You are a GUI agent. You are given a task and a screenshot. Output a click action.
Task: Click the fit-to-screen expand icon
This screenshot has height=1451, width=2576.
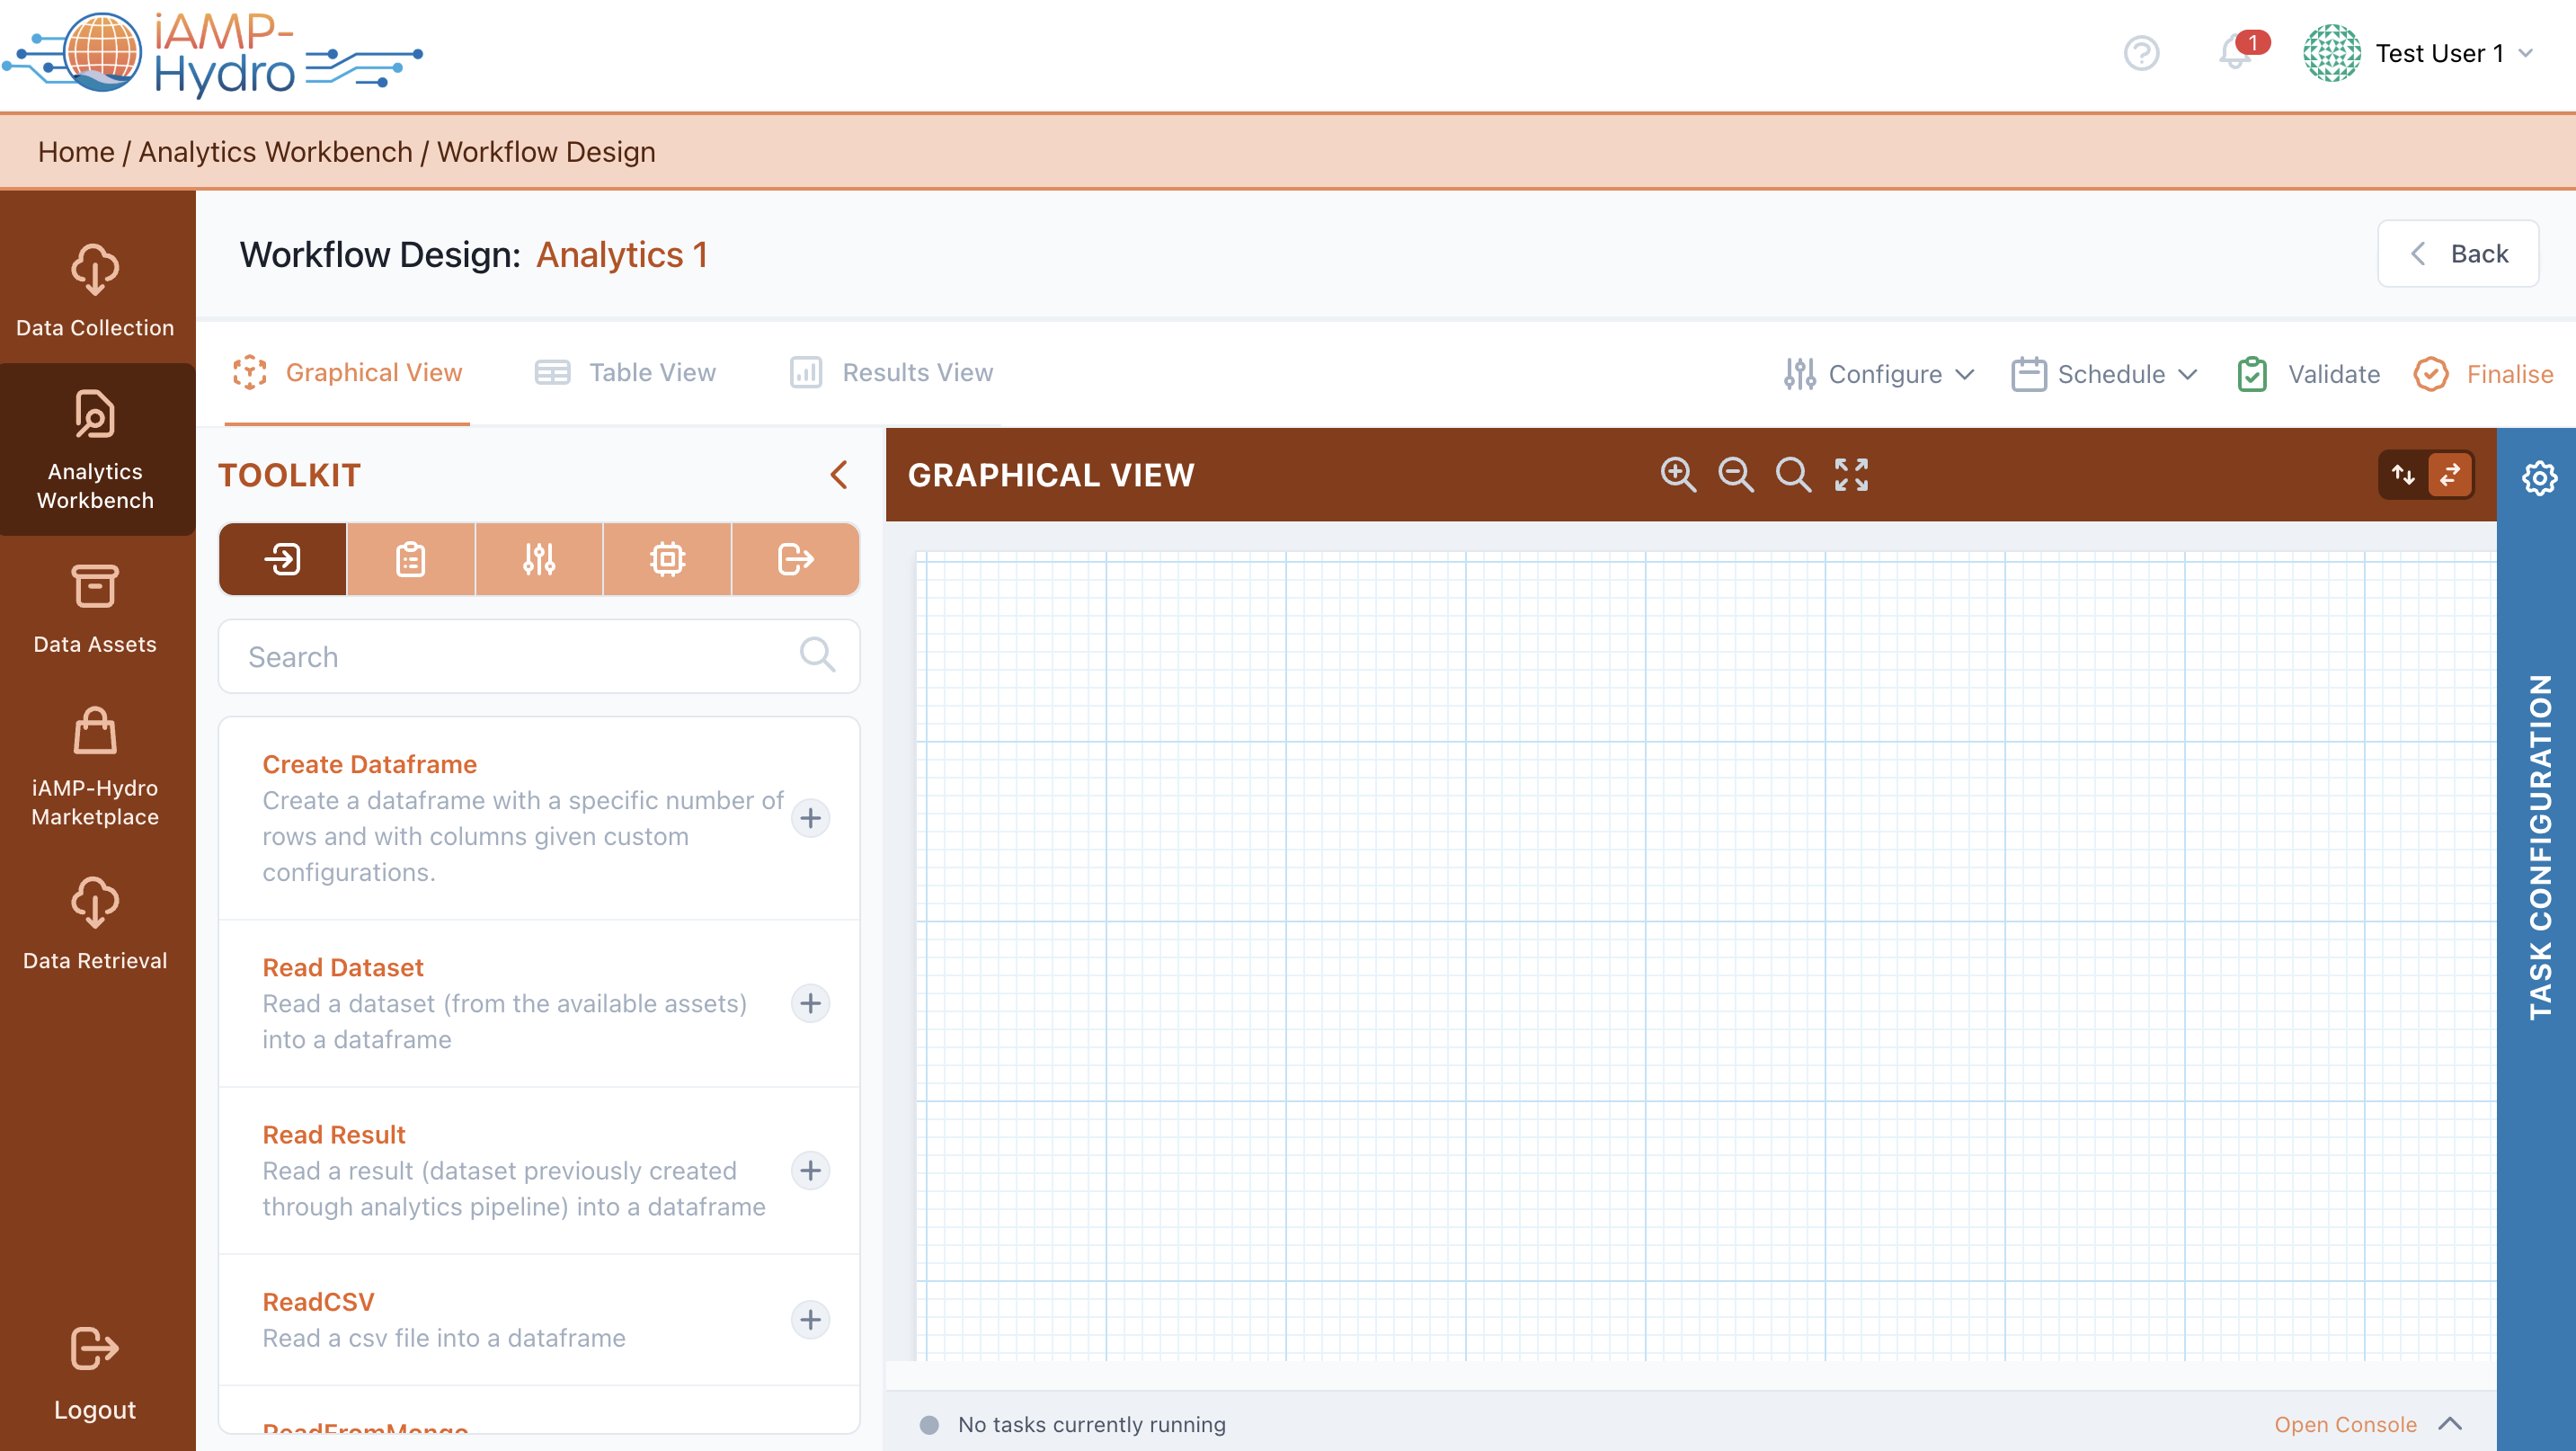click(1851, 475)
